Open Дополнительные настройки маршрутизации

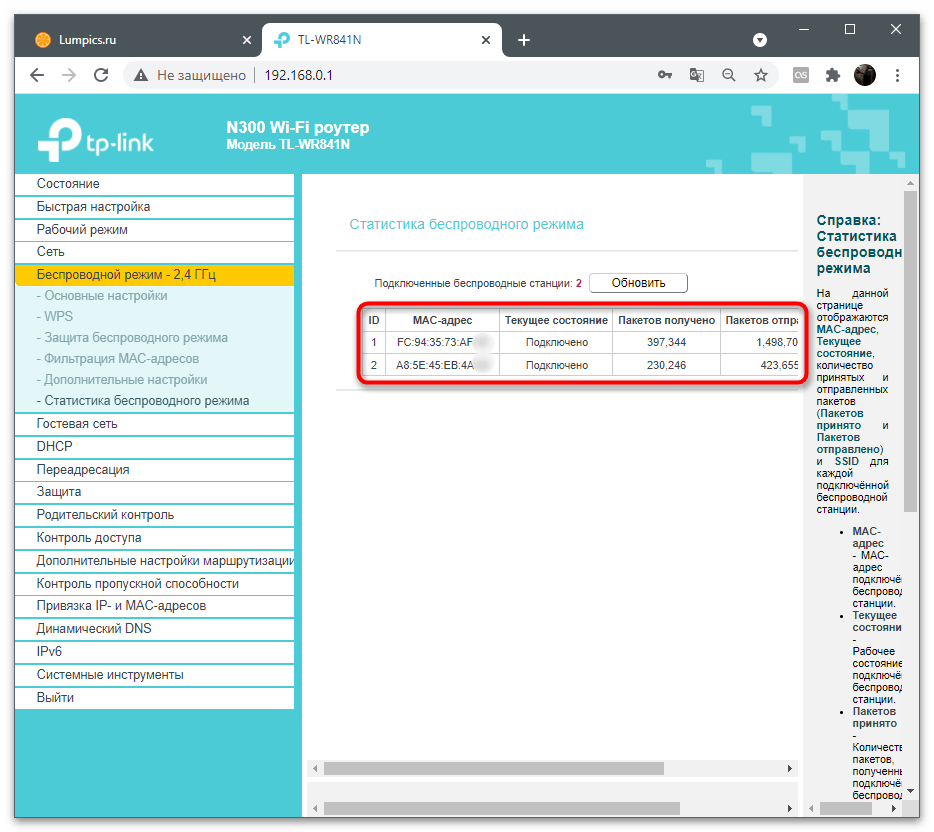click(154, 560)
